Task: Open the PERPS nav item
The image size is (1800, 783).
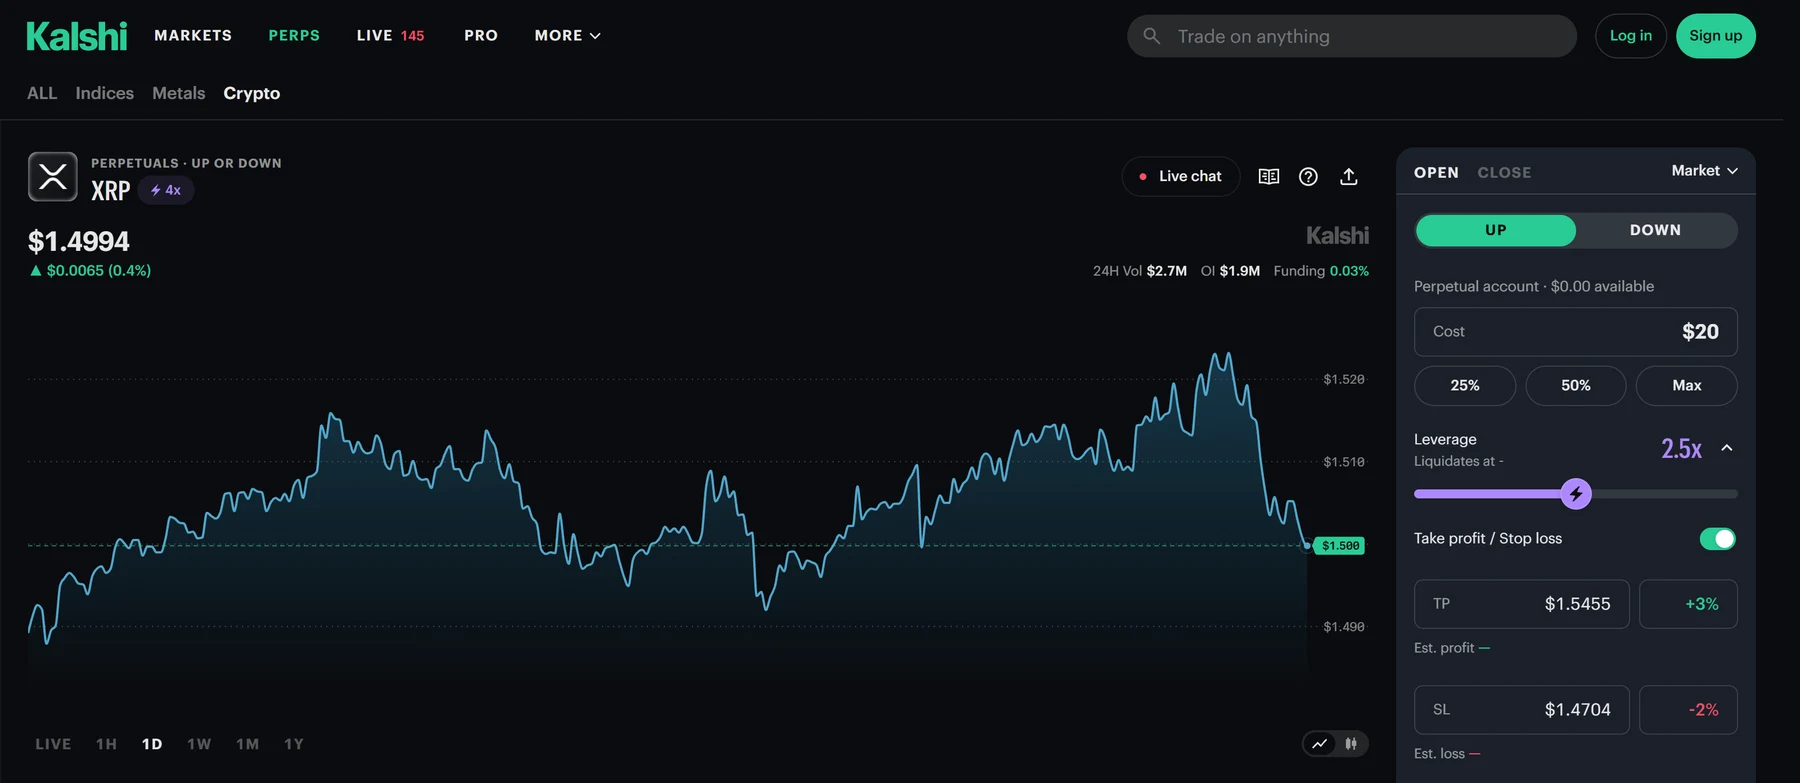Action: click(x=294, y=36)
